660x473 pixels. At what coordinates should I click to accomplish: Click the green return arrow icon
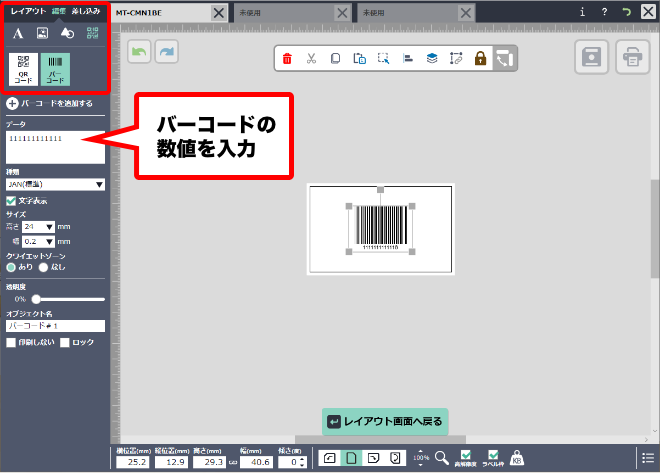tap(626, 12)
